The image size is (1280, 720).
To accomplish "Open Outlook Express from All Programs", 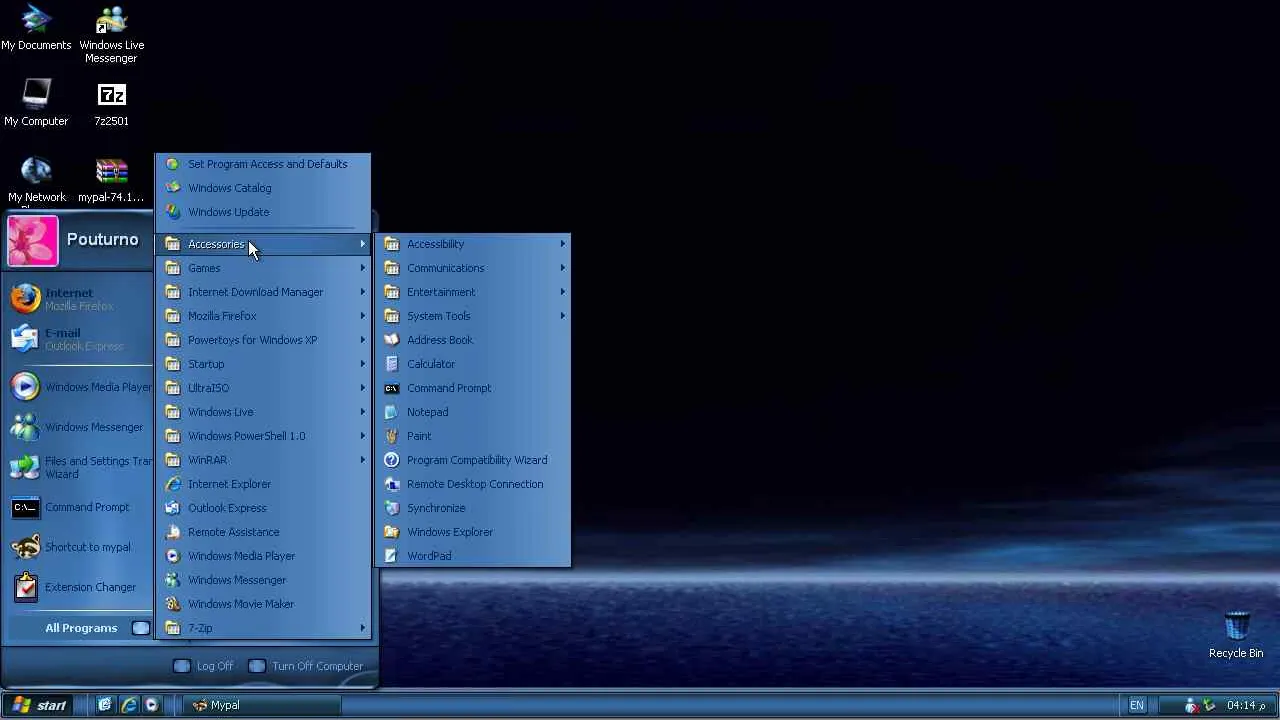I will [x=263, y=508].
